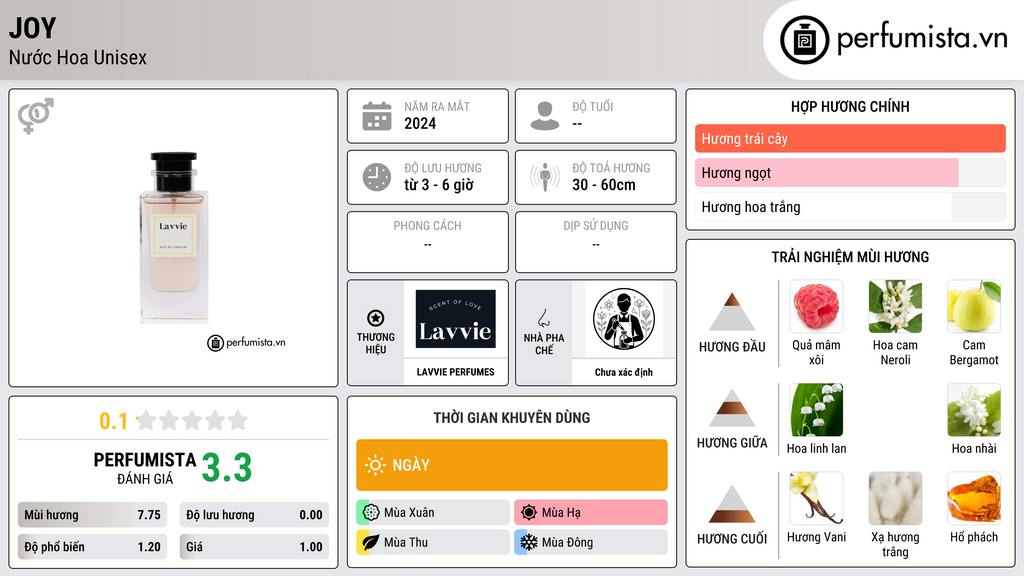
Task: Click the calendar icon beside Năm ra mắt
Action: coord(377,116)
